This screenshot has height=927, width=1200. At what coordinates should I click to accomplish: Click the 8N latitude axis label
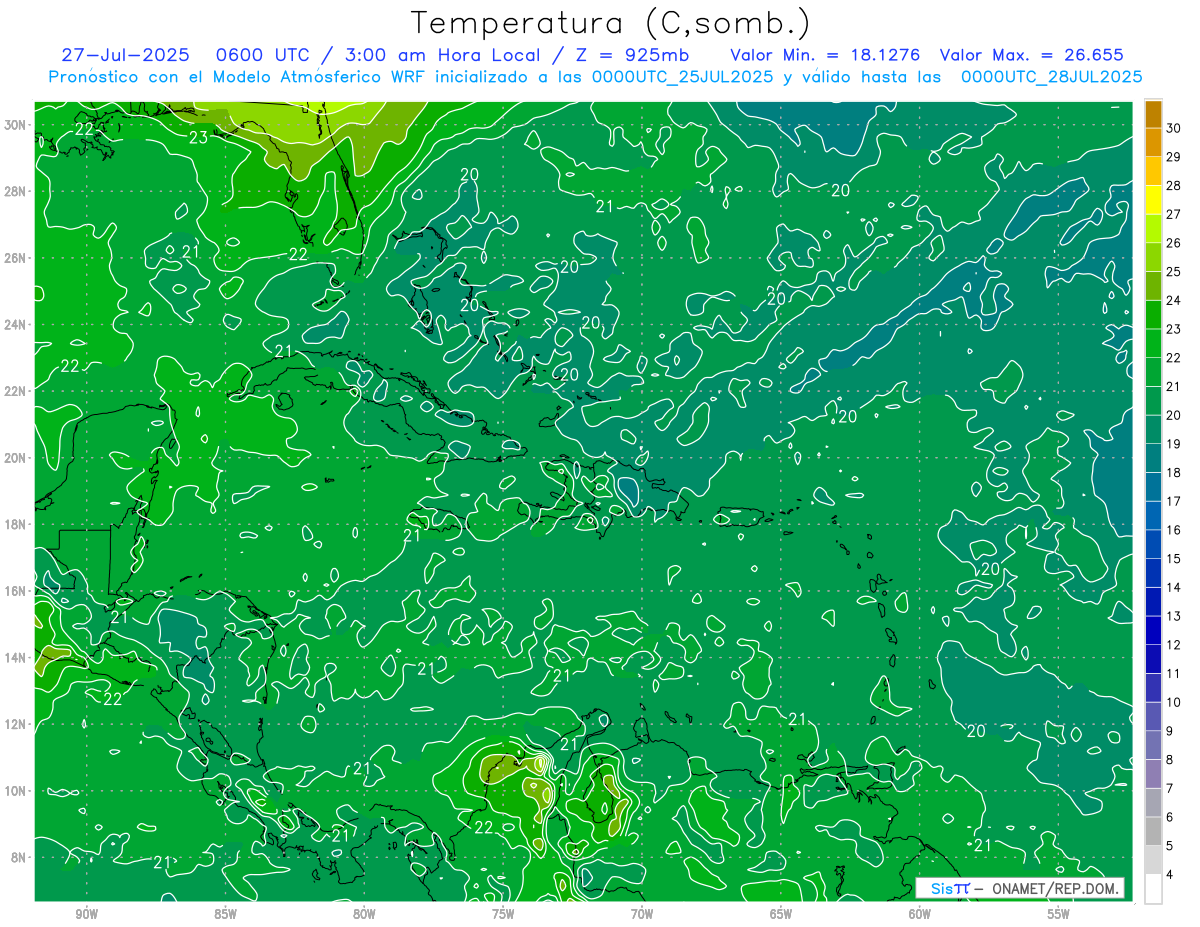(x=19, y=857)
